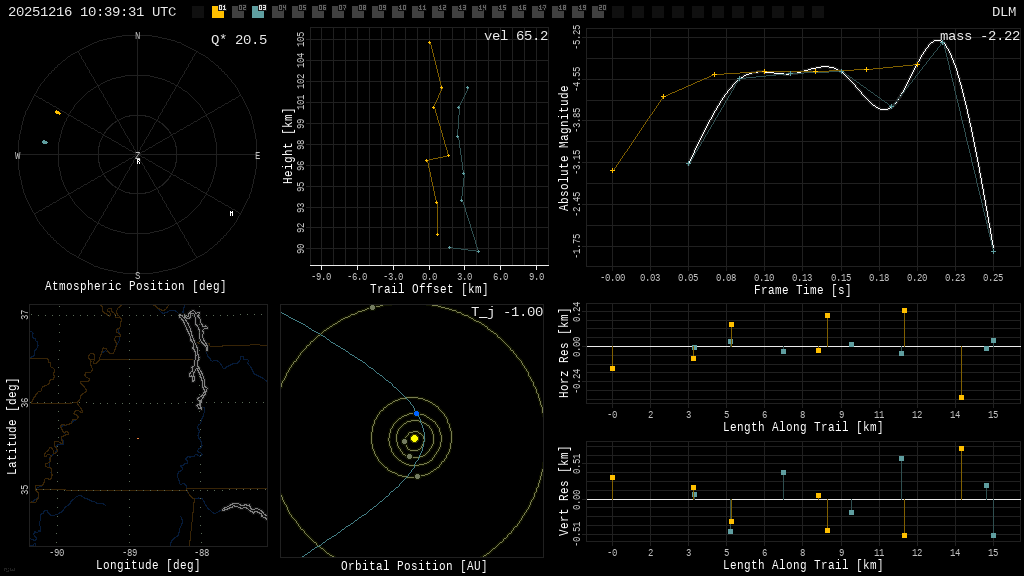Click the Q* 20.5 value label
Image resolution: width=1024 pixels, height=576 pixels.
(238, 40)
